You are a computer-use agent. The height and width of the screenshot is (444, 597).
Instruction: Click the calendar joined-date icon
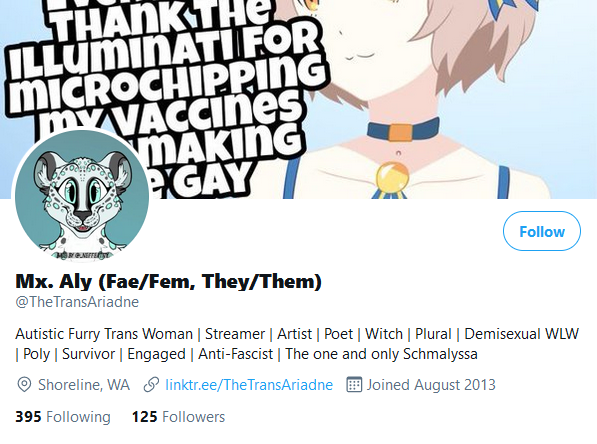[x=354, y=385]
